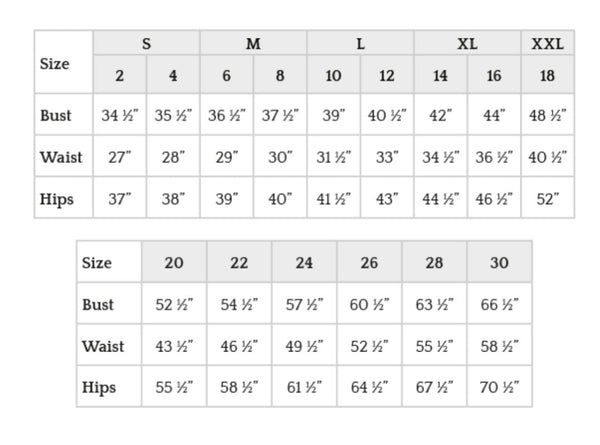This screenshot has width=600, height=445.
Task: Click the S size group header
Action: point(147,44)
